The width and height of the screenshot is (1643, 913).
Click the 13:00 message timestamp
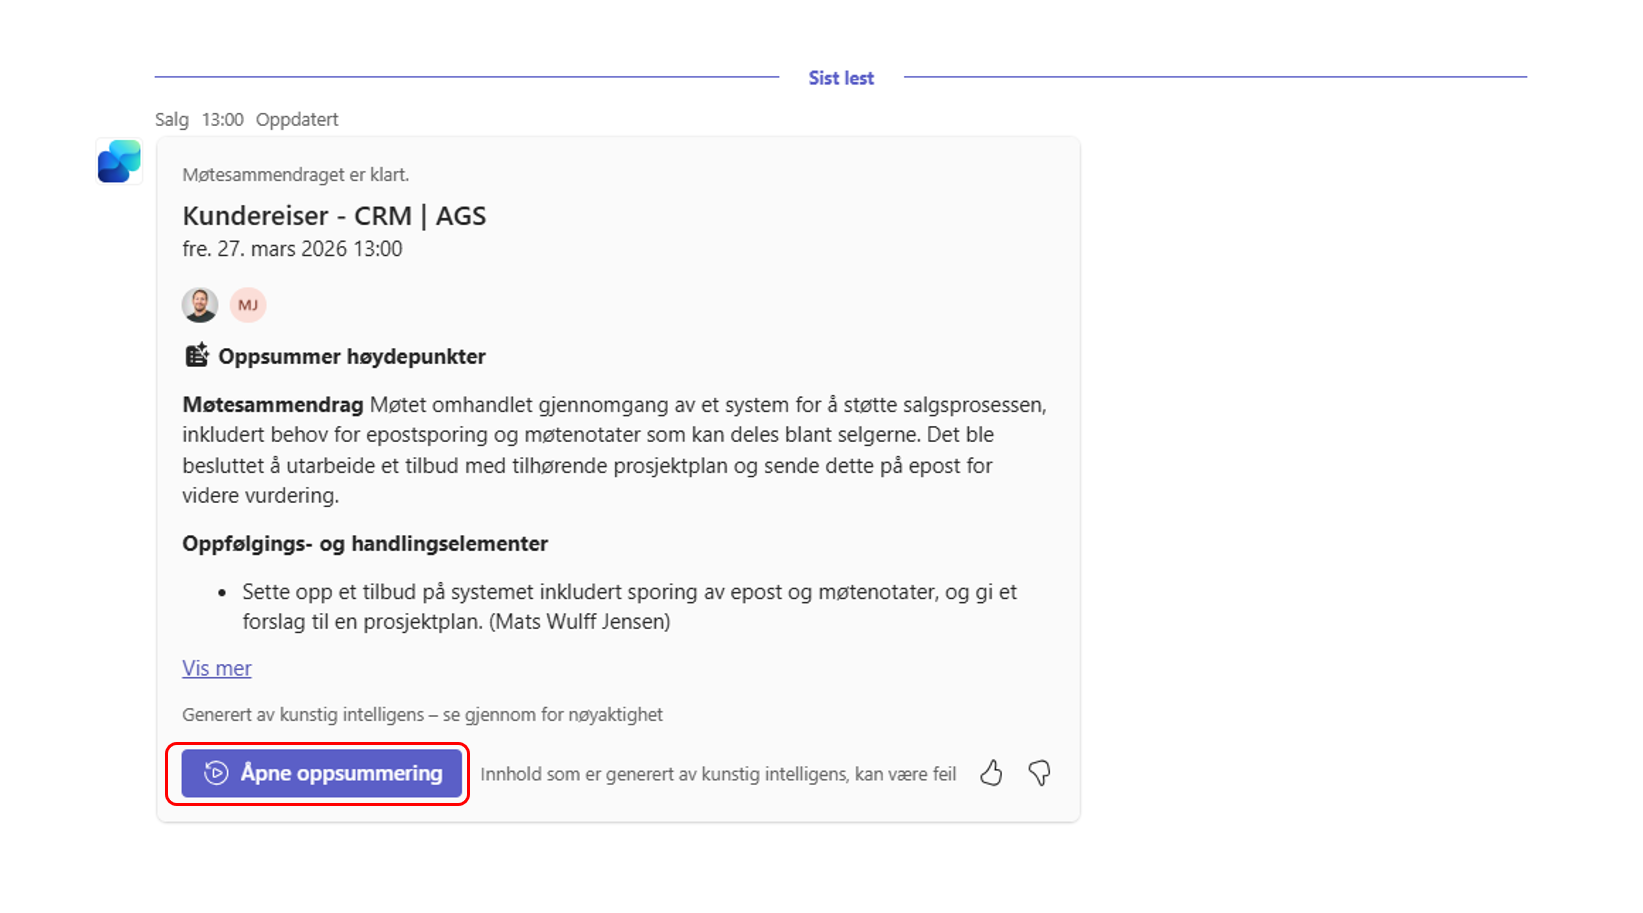click(222, 120)
